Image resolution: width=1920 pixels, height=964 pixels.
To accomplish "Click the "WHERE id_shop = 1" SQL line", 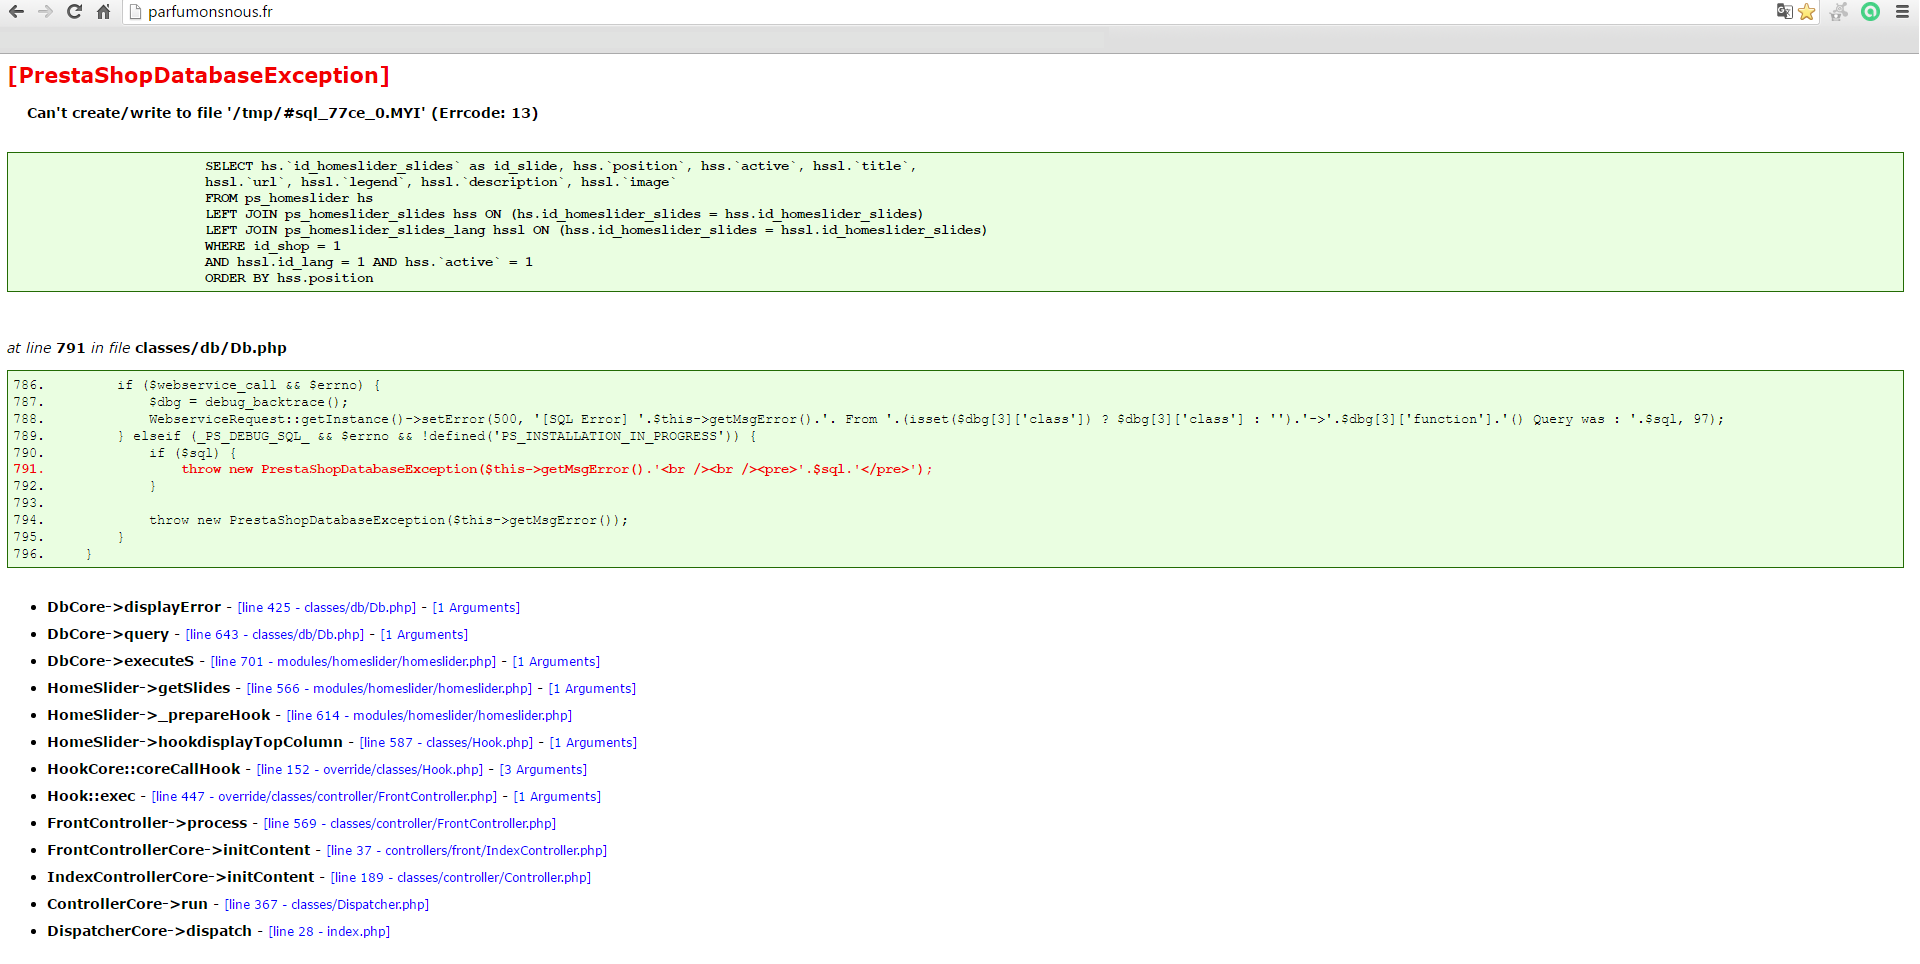I will tap(273, 246).
